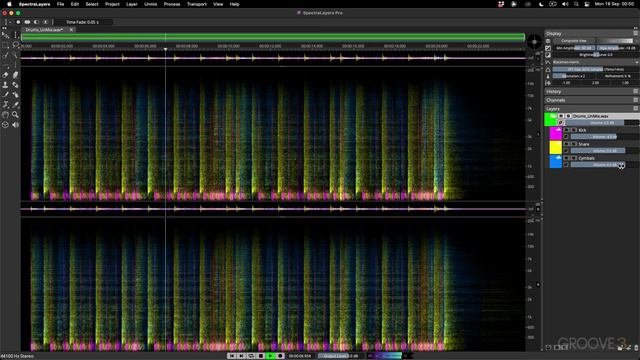Close the Drums_UnMix.wav tab
The height and width of the screenshot is (360, 640).
[x=71, y=30]
